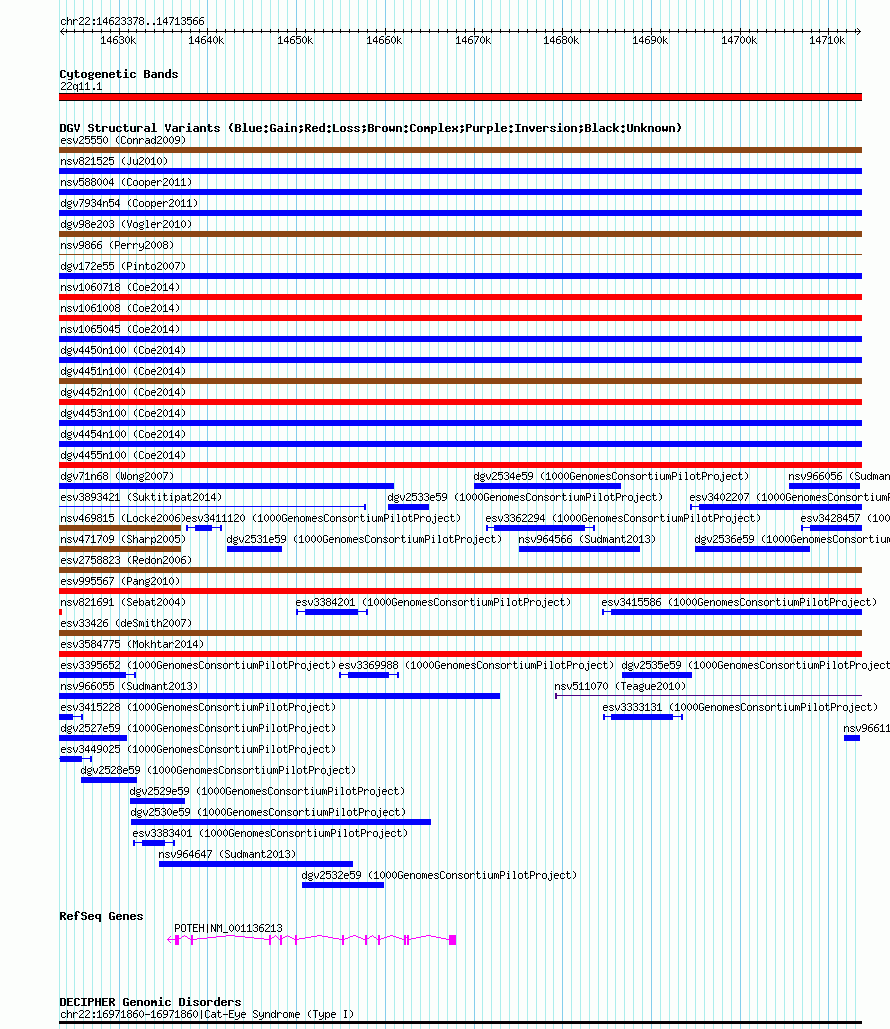Screen dimensions: 890x1029
Task: Open the POTEH|NM_001136213 gene label
Action: pyautogui.click(x=228, y=929)
